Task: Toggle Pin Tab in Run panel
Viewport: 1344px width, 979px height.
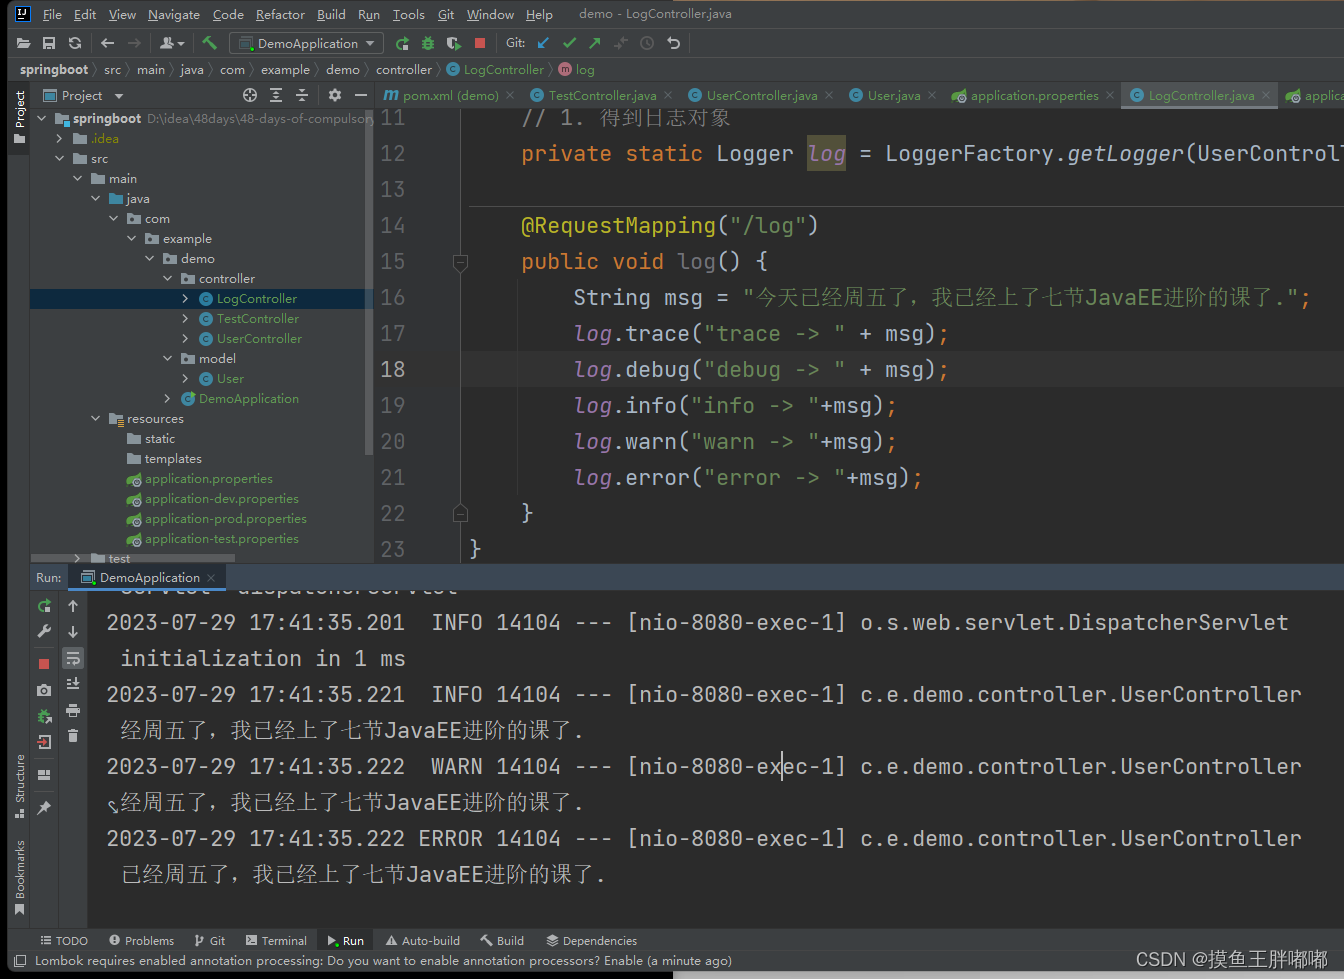Action: (x=44, y=808)
